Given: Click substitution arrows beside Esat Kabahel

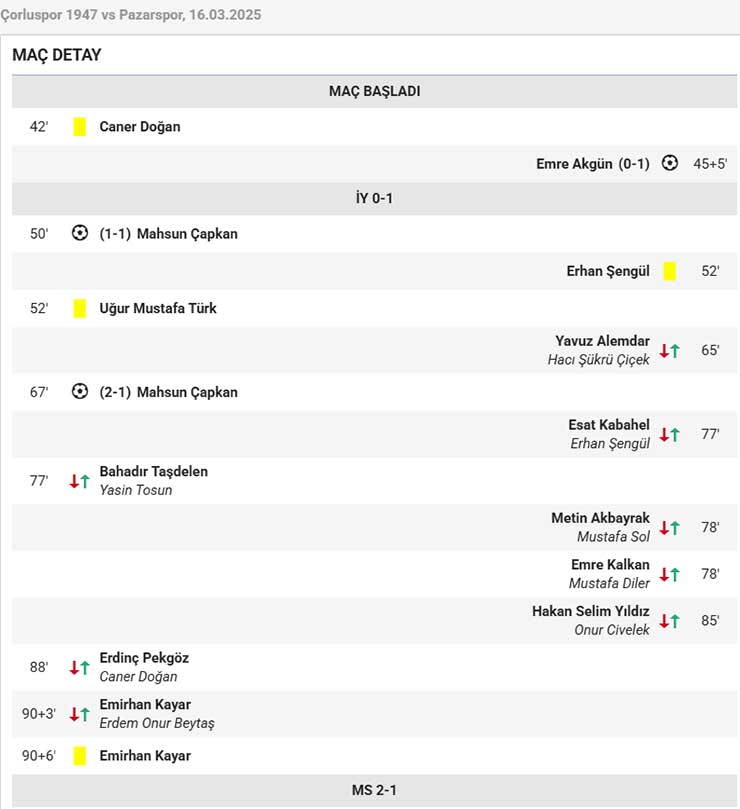Looking at the screenshot, I should 669,434.
